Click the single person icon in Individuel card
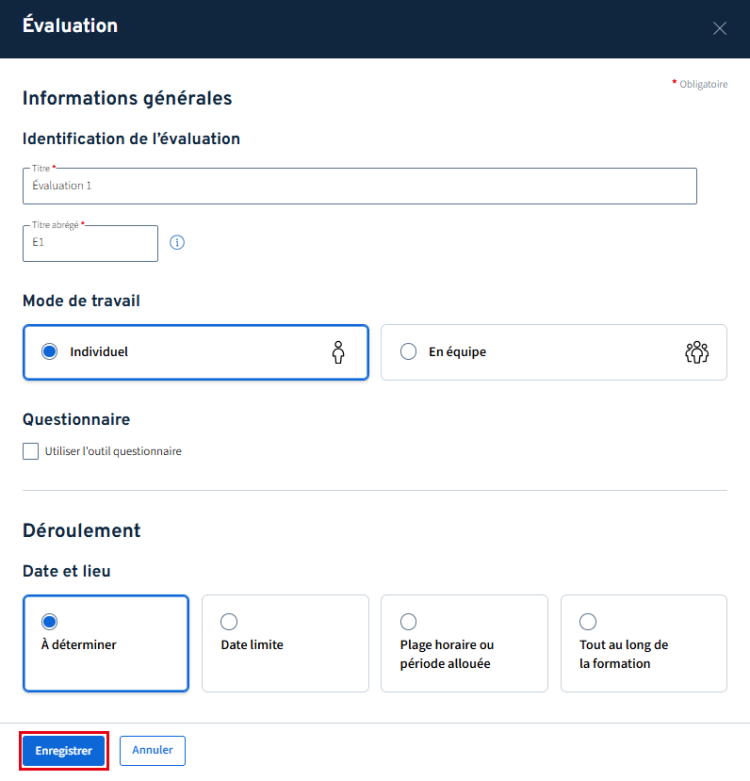 pyautogui.click(x=338, y=352)
